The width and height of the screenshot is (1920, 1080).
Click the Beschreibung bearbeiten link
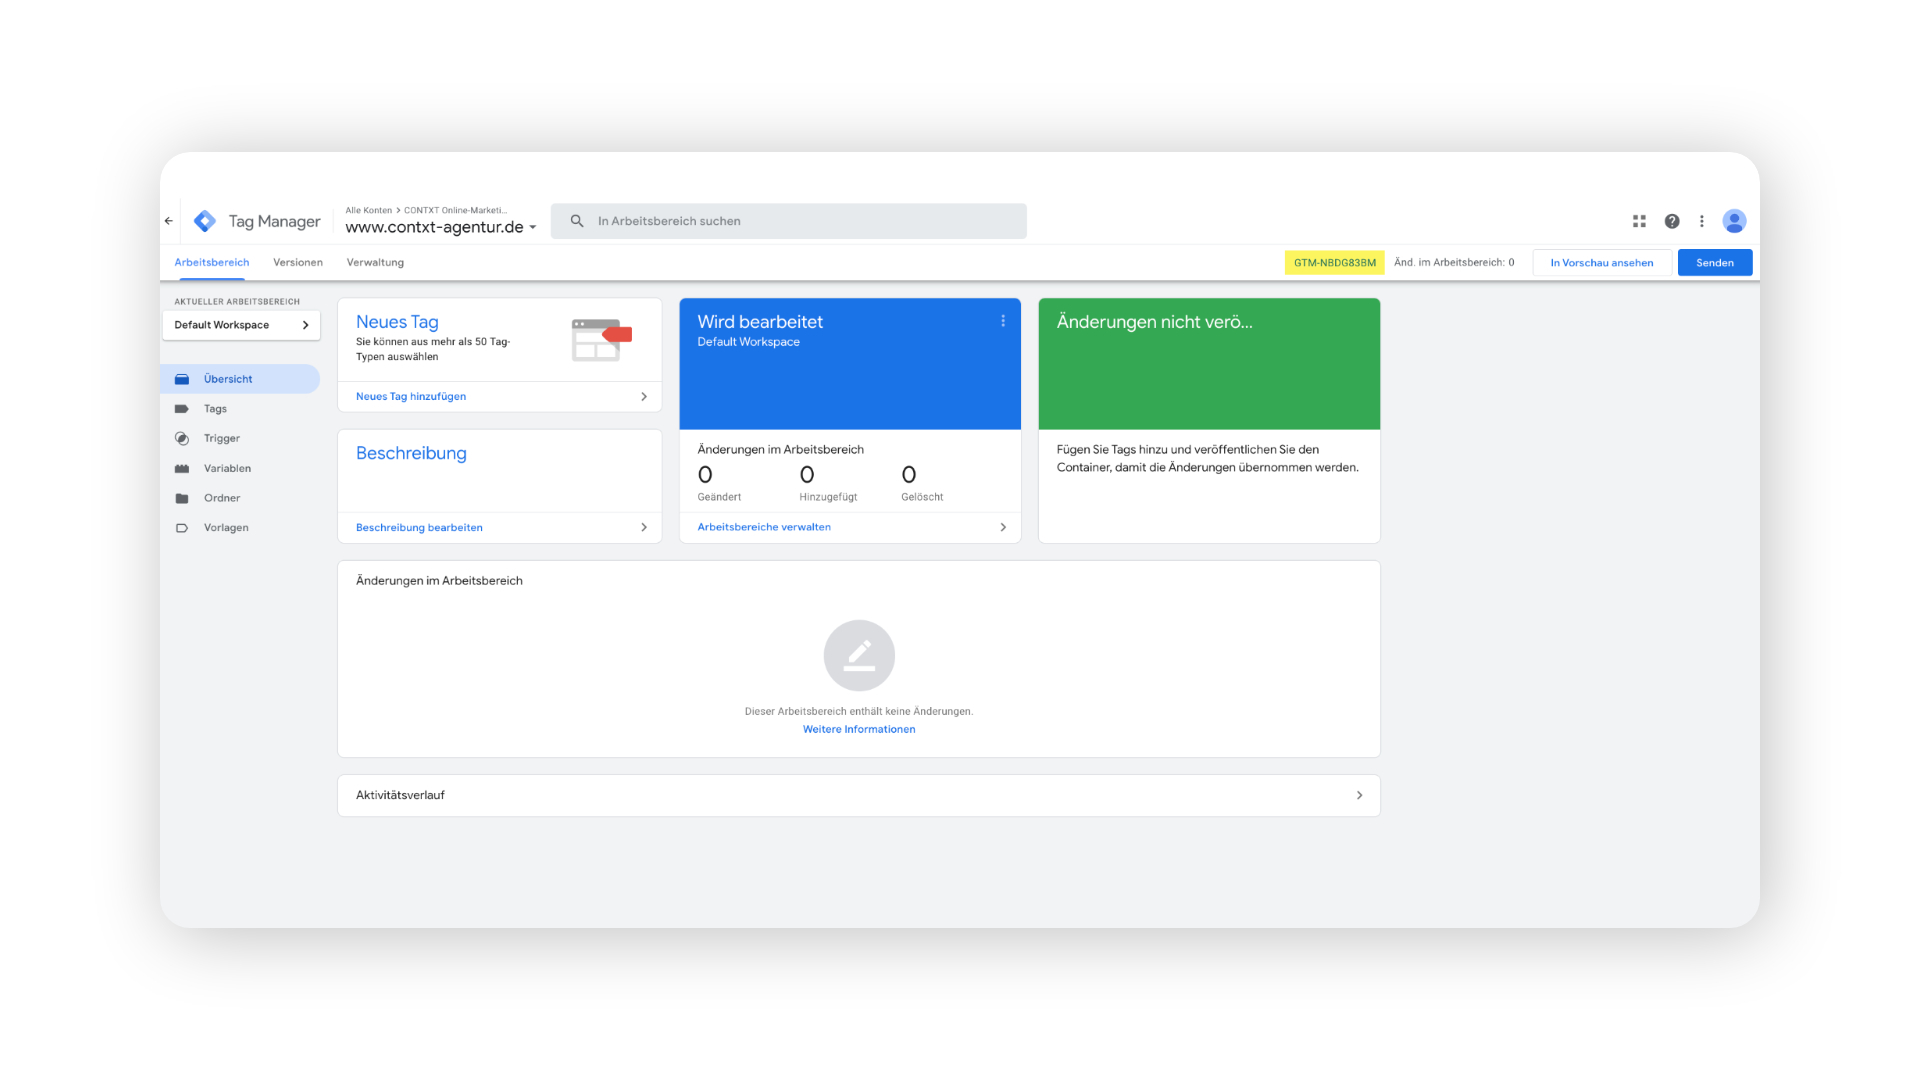tap(419, 528)
